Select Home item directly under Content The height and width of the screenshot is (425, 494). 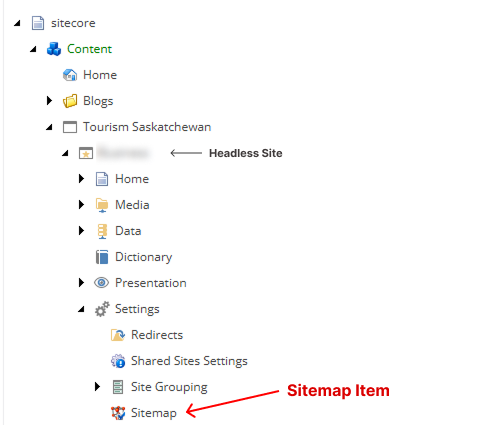coord(100,75)
